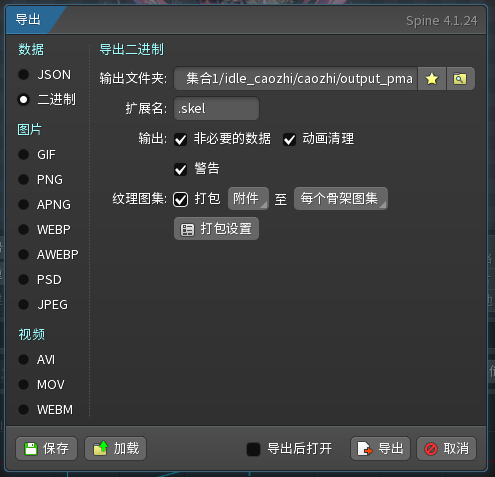495x477 pixels.
Task: Click the 导出 dialog title tab
Action: [x=28, y=20]
